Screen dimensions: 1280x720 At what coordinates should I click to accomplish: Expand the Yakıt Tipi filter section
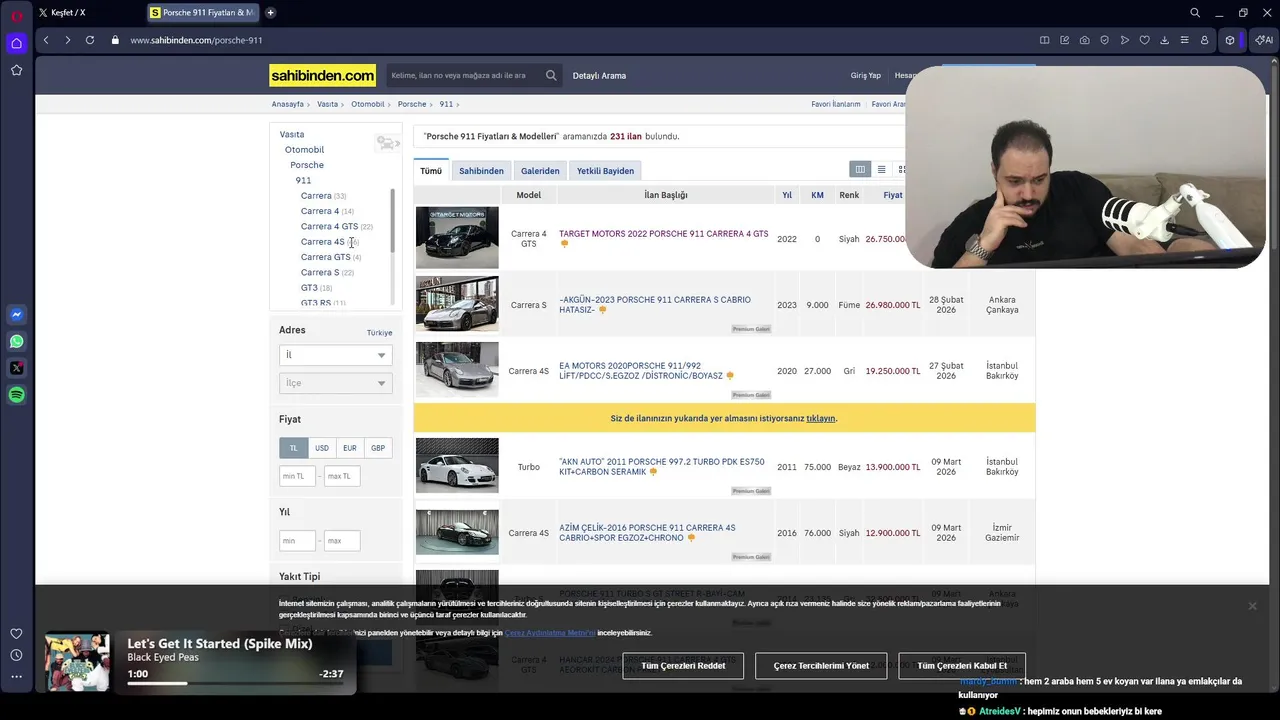click(x=300, y=576)
